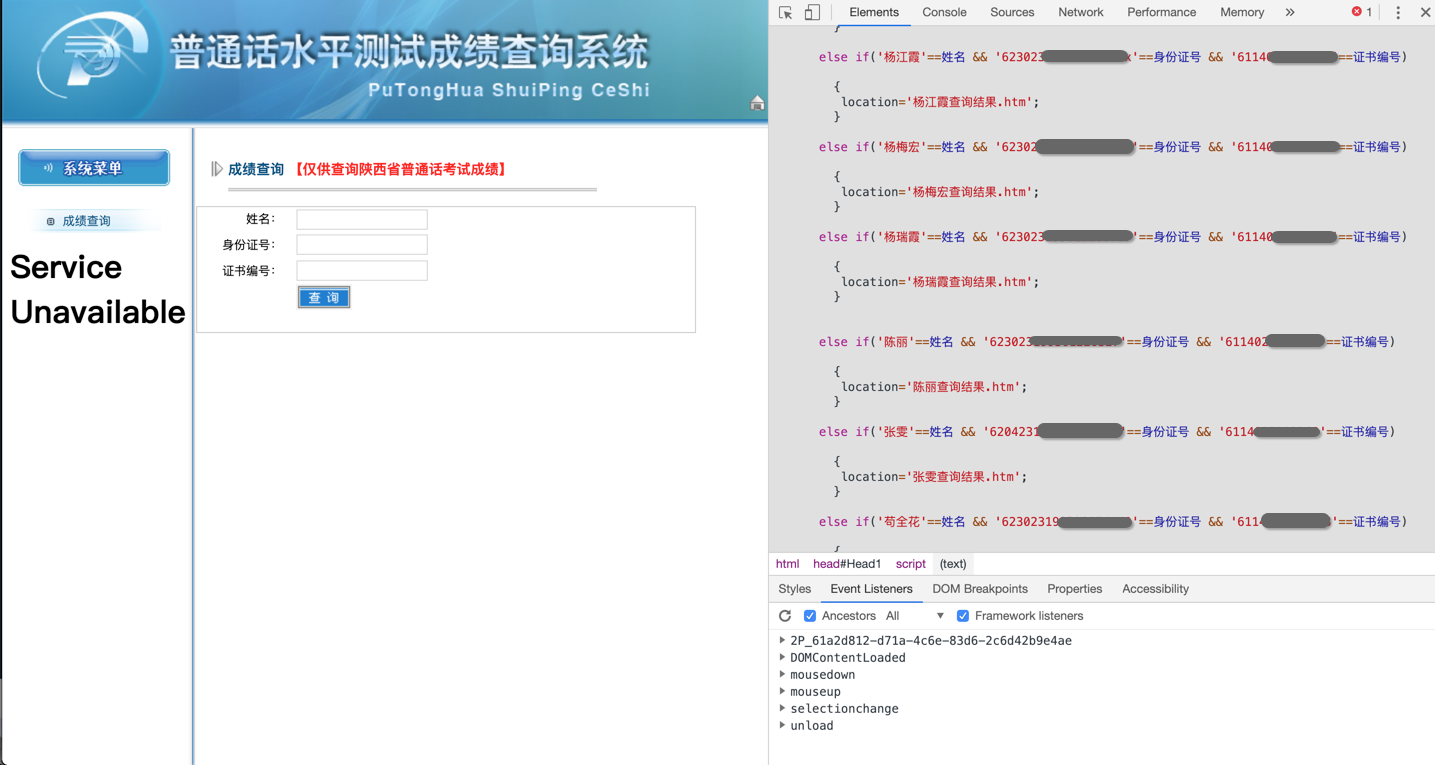Close the DevTools panel

coord(1425,13)
